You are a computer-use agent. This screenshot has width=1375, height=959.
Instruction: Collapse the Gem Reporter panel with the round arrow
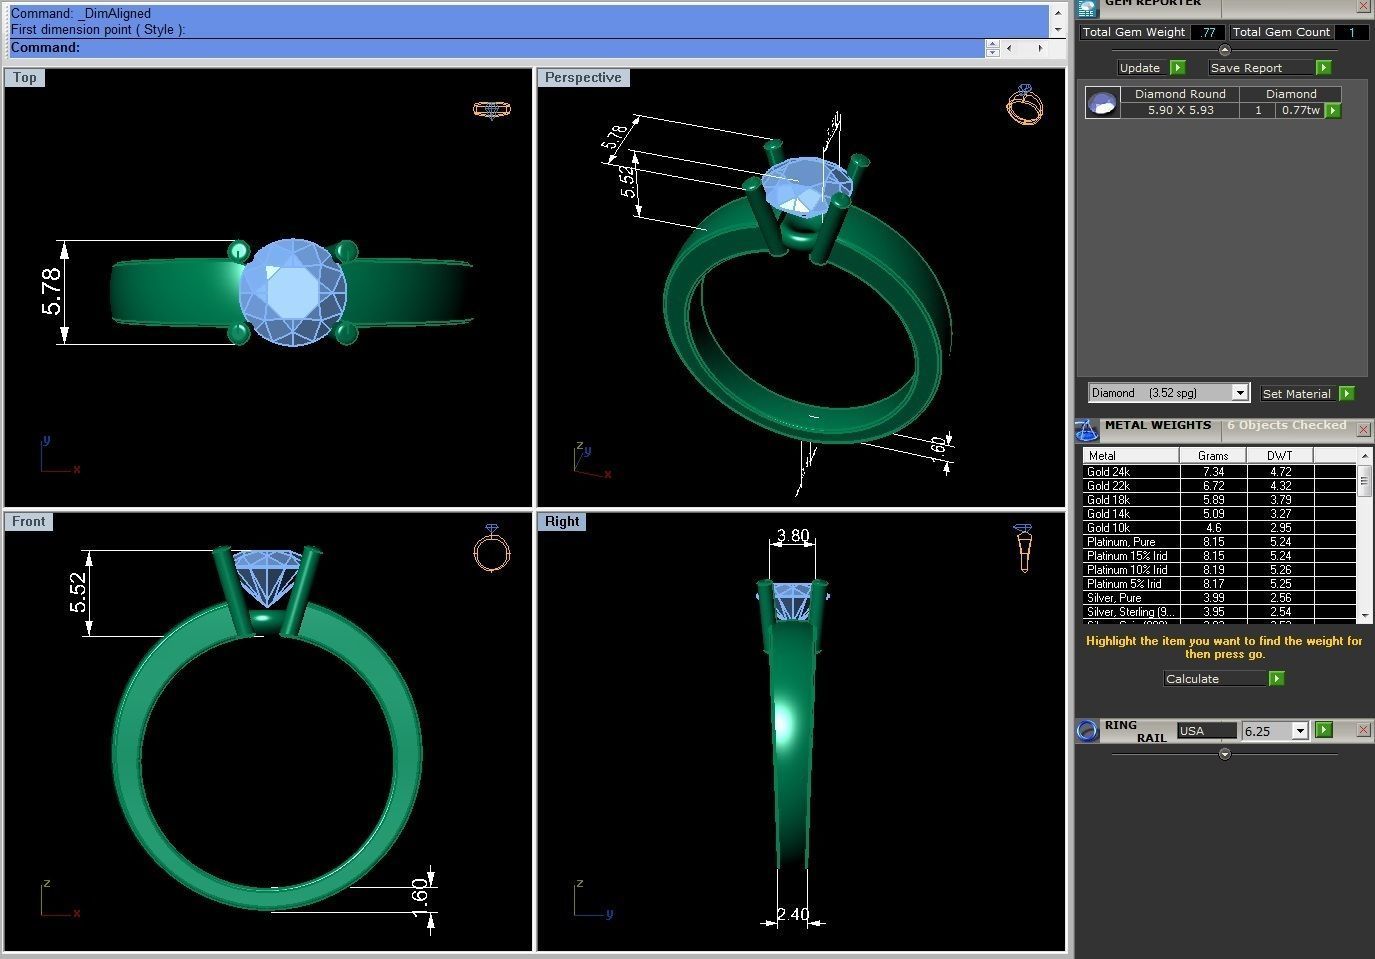1224,50
